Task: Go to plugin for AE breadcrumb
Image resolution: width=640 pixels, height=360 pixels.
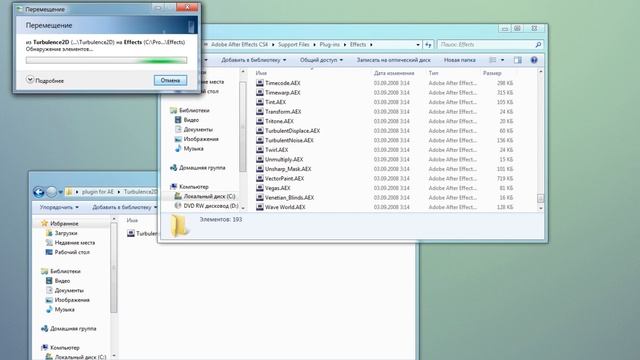Action: 98,192
